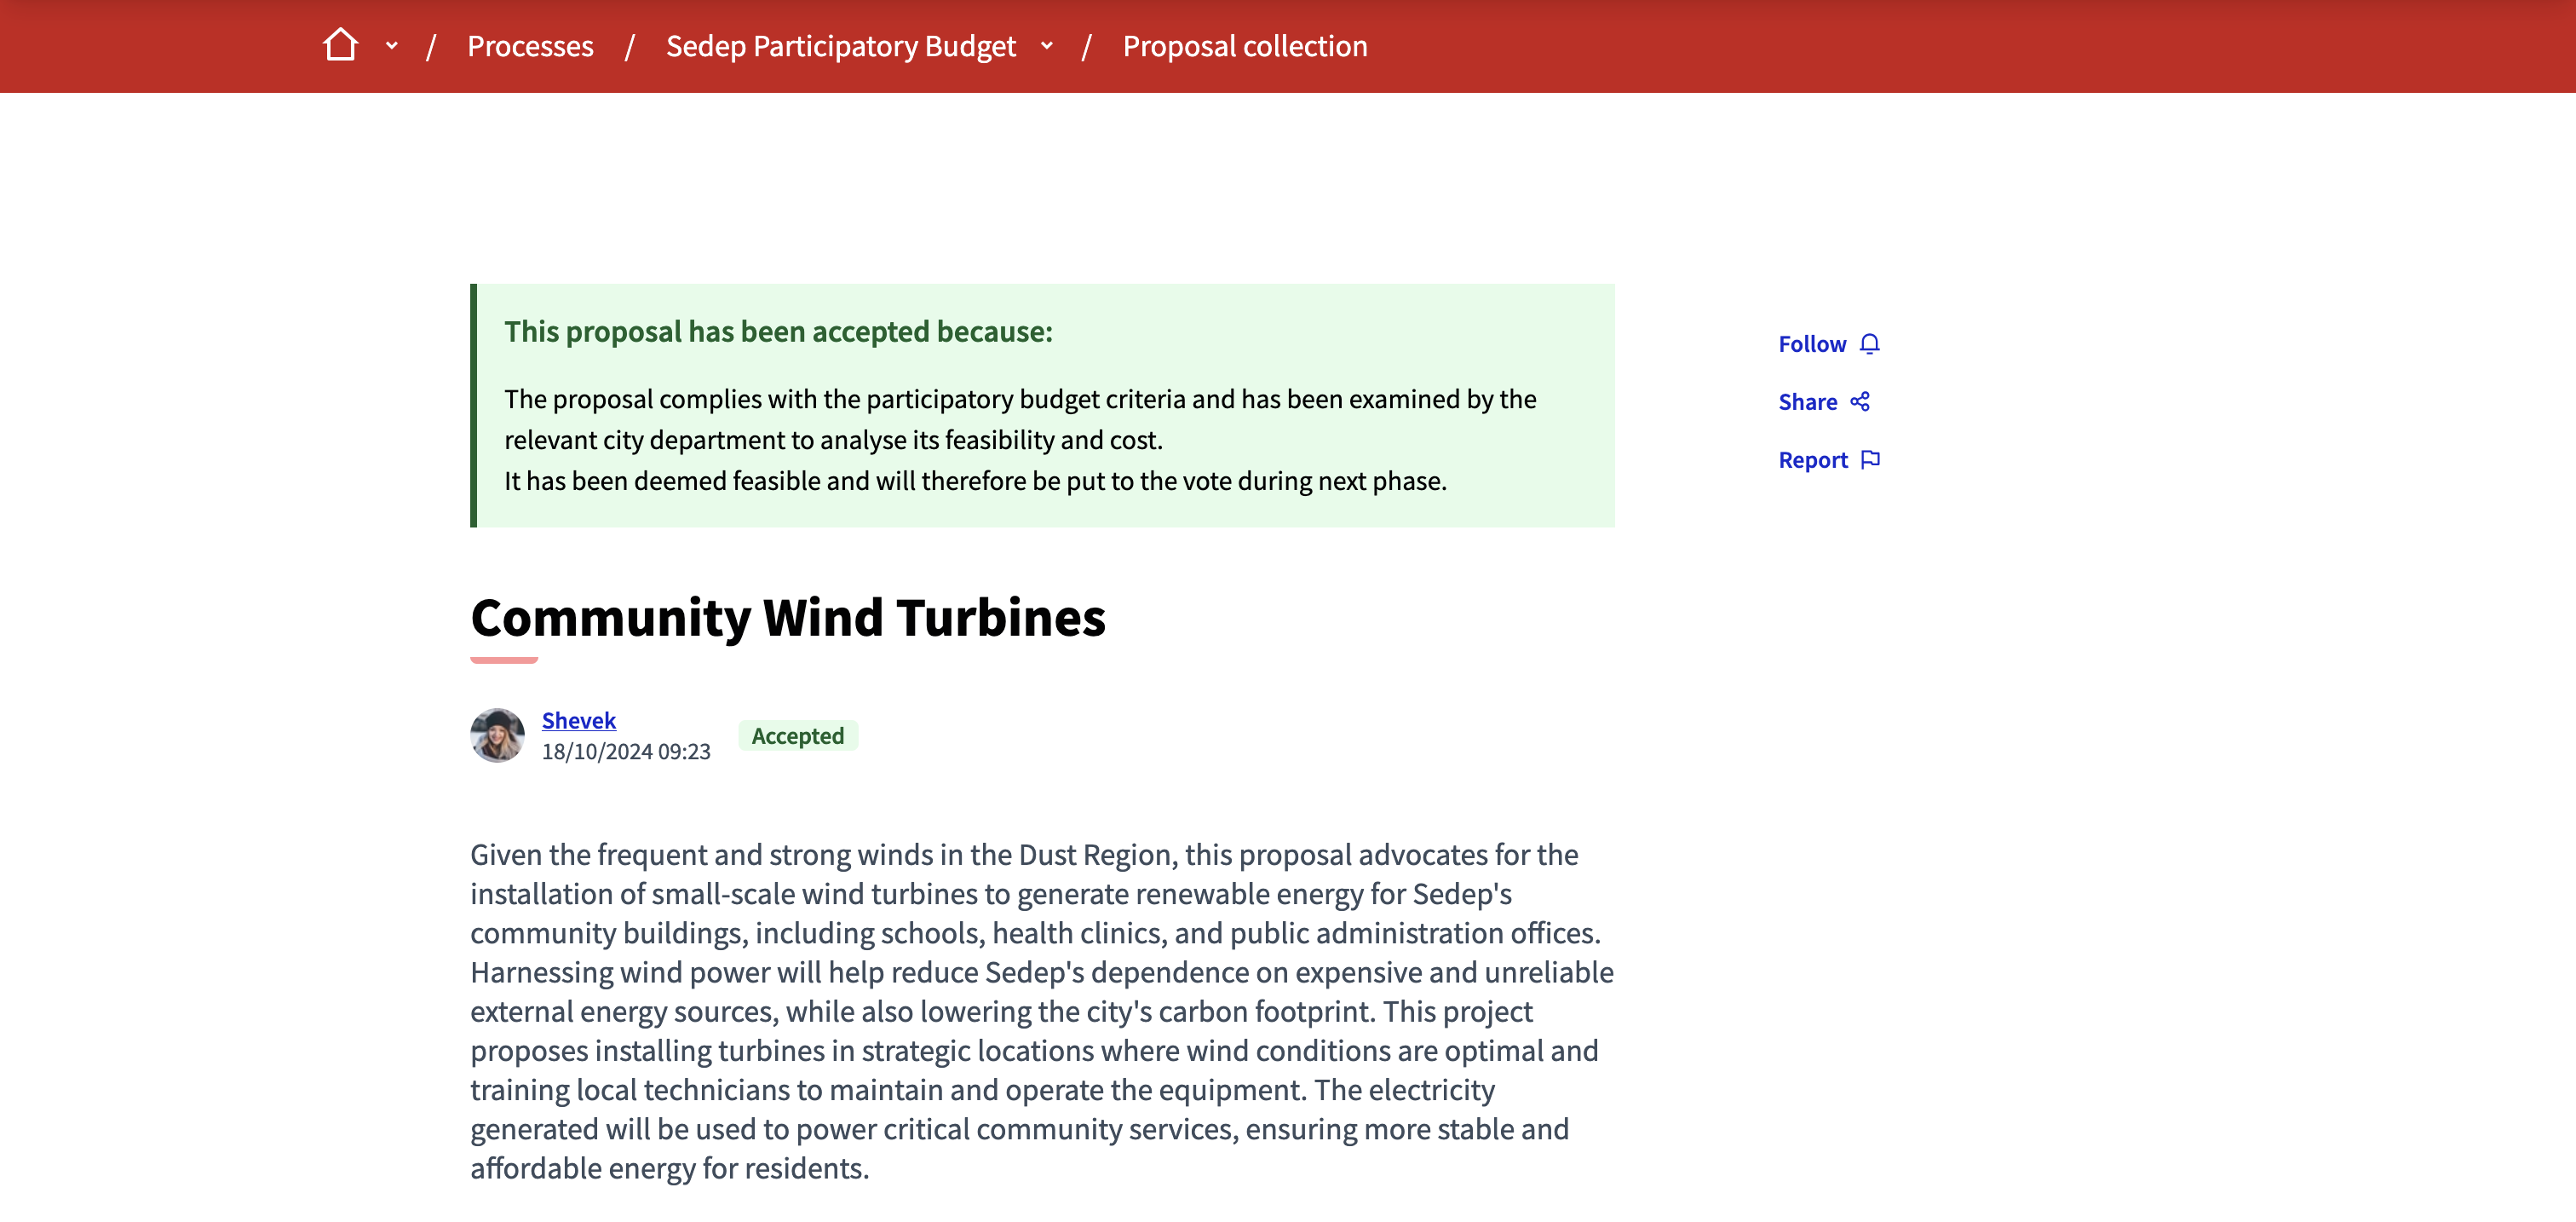
Task: Click the acceptance notice heading text
Action: 778,332
